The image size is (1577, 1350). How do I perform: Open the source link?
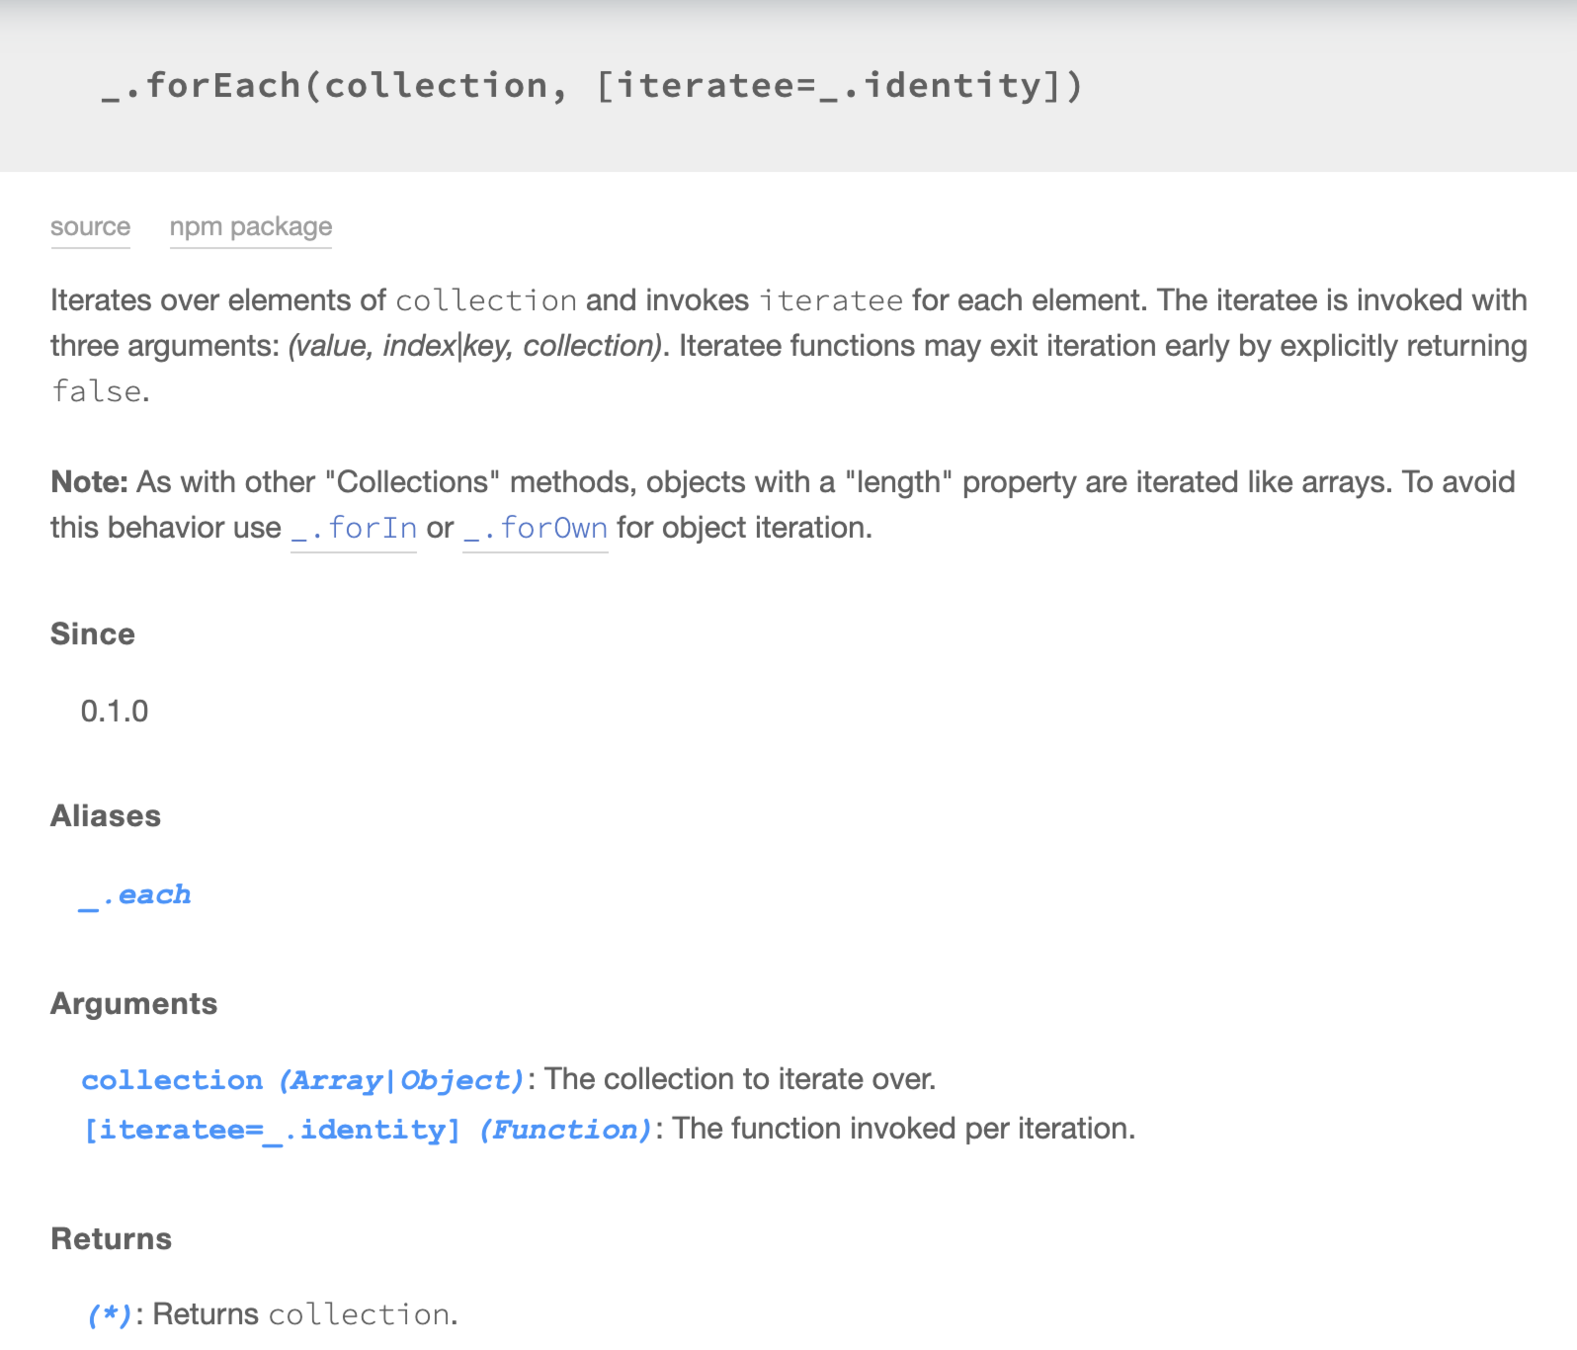90,227
